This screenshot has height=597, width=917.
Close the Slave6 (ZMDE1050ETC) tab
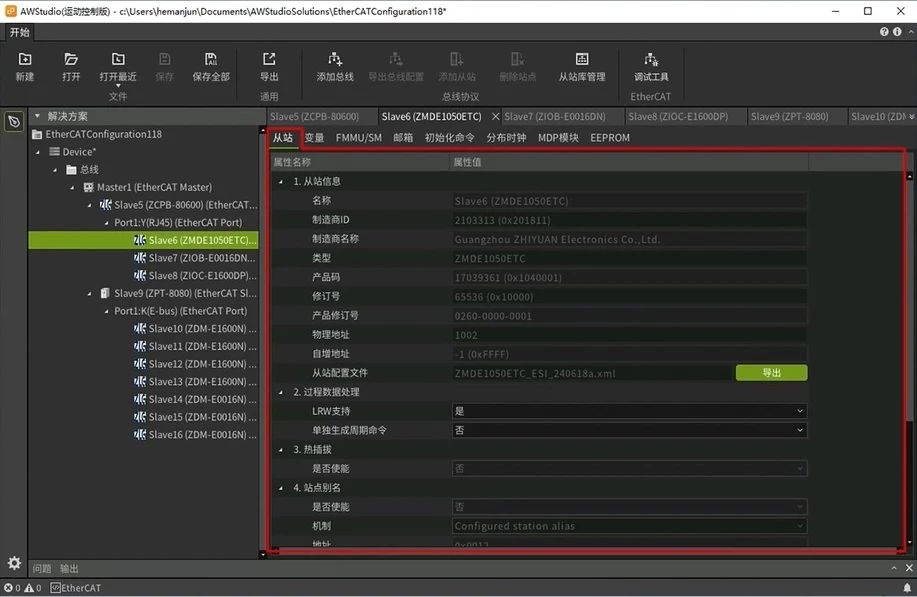(x=495, y=116)
